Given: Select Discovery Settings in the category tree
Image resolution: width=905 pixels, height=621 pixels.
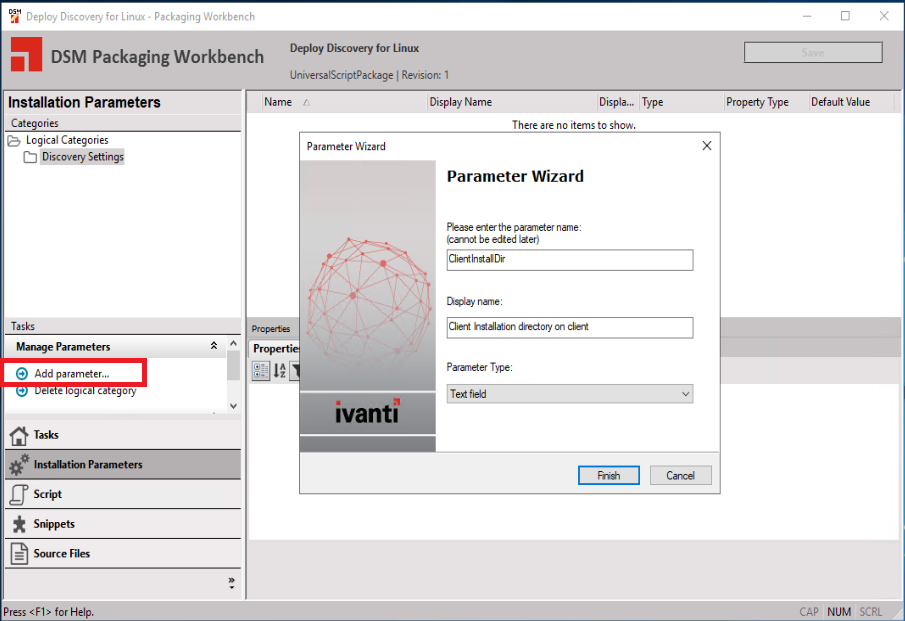Looking at the screenshot, I should [x=81, y=156].
